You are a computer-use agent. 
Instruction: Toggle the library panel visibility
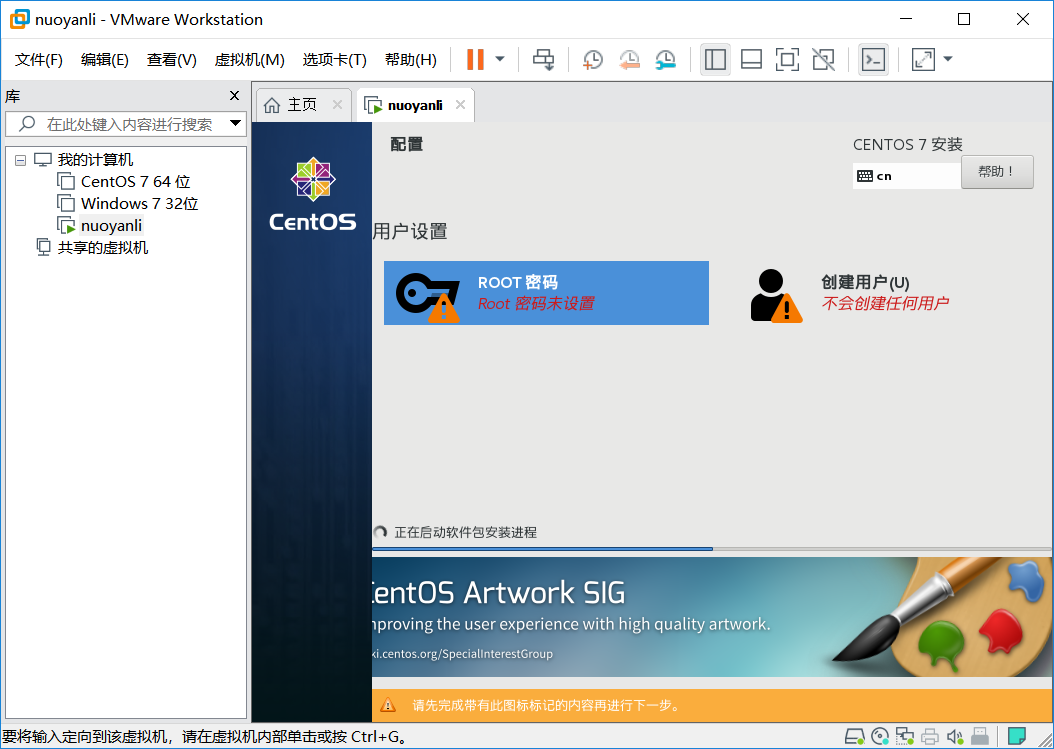pyautogui.click(x=715, y=60)
